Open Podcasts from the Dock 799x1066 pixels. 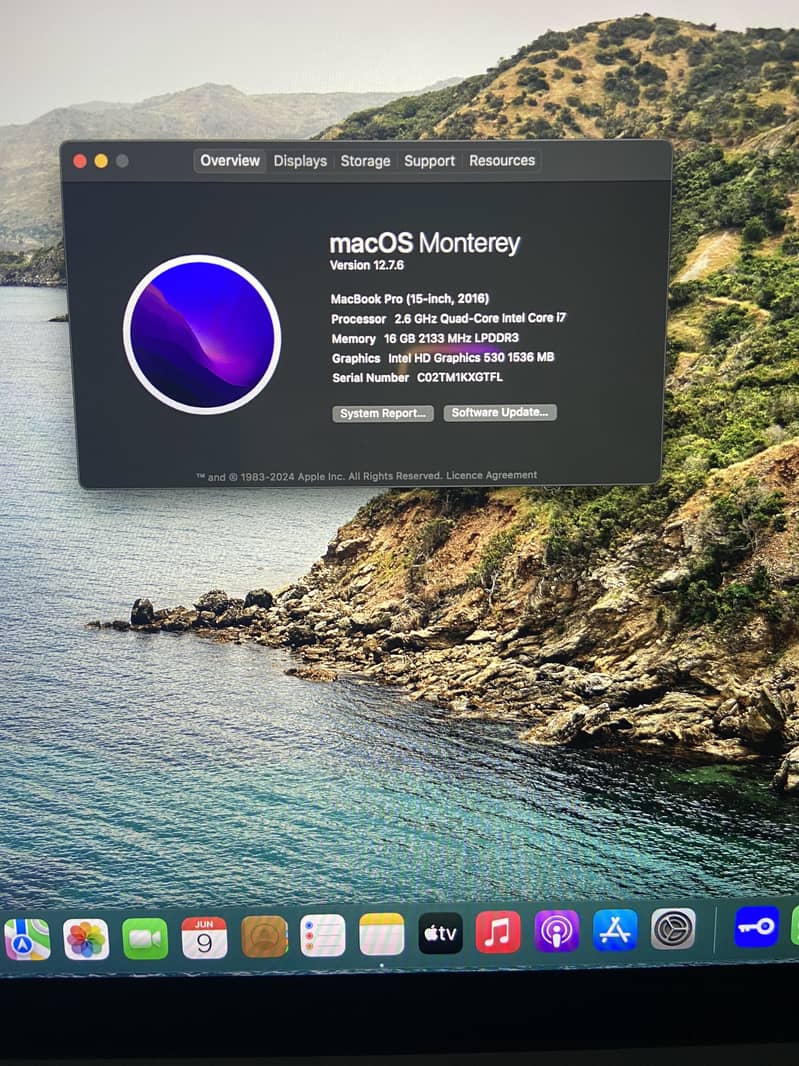click(x=557, y=931)
